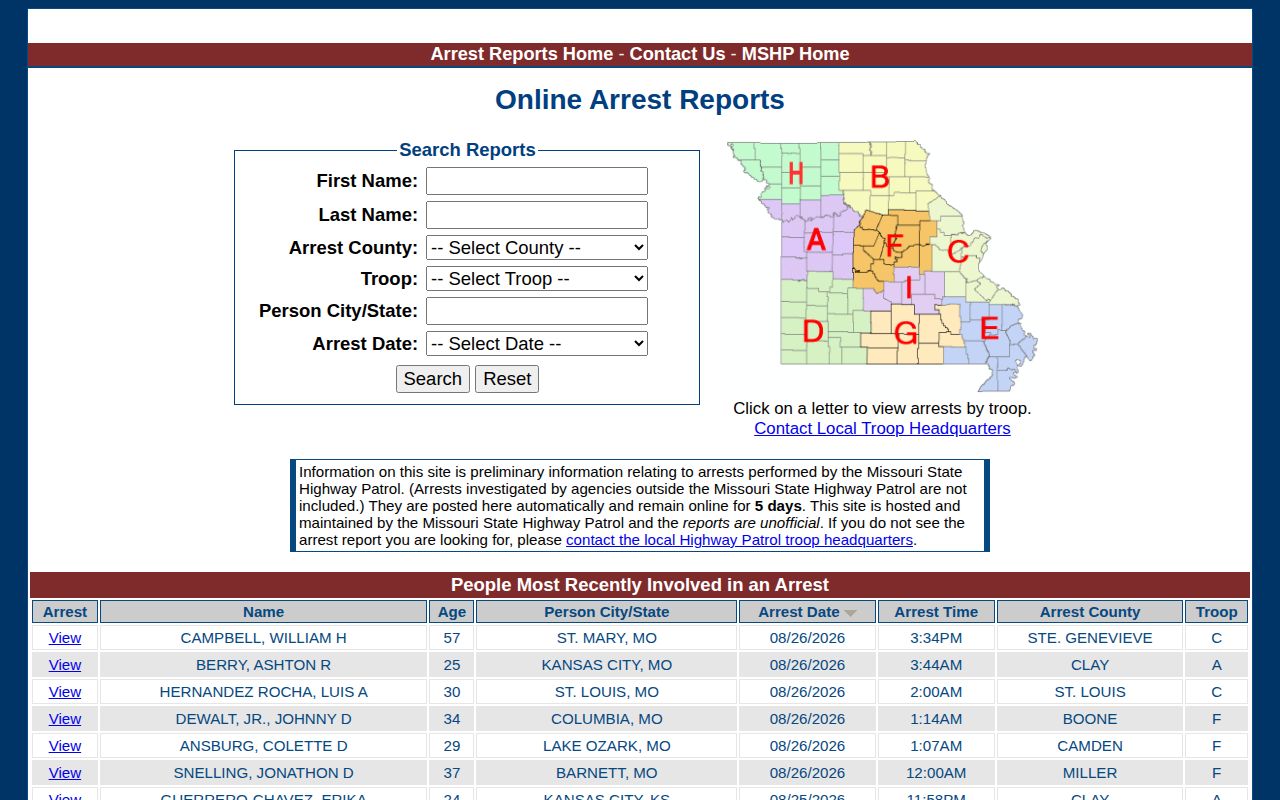The image size is (1280, 800).
Task: Expand the Arrest Date dropdown
Action: [x=537, y=344]
